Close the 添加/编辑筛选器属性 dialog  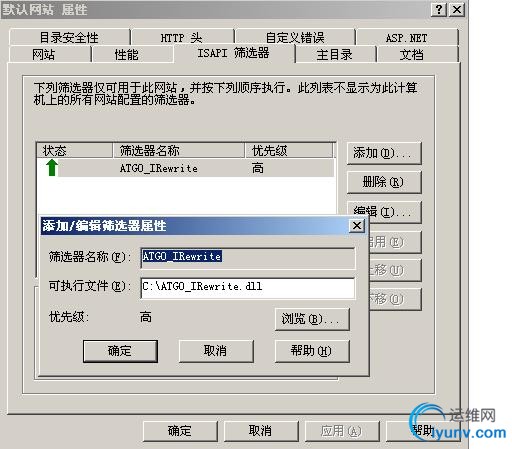pyautogui.click(x=357, y=226)
